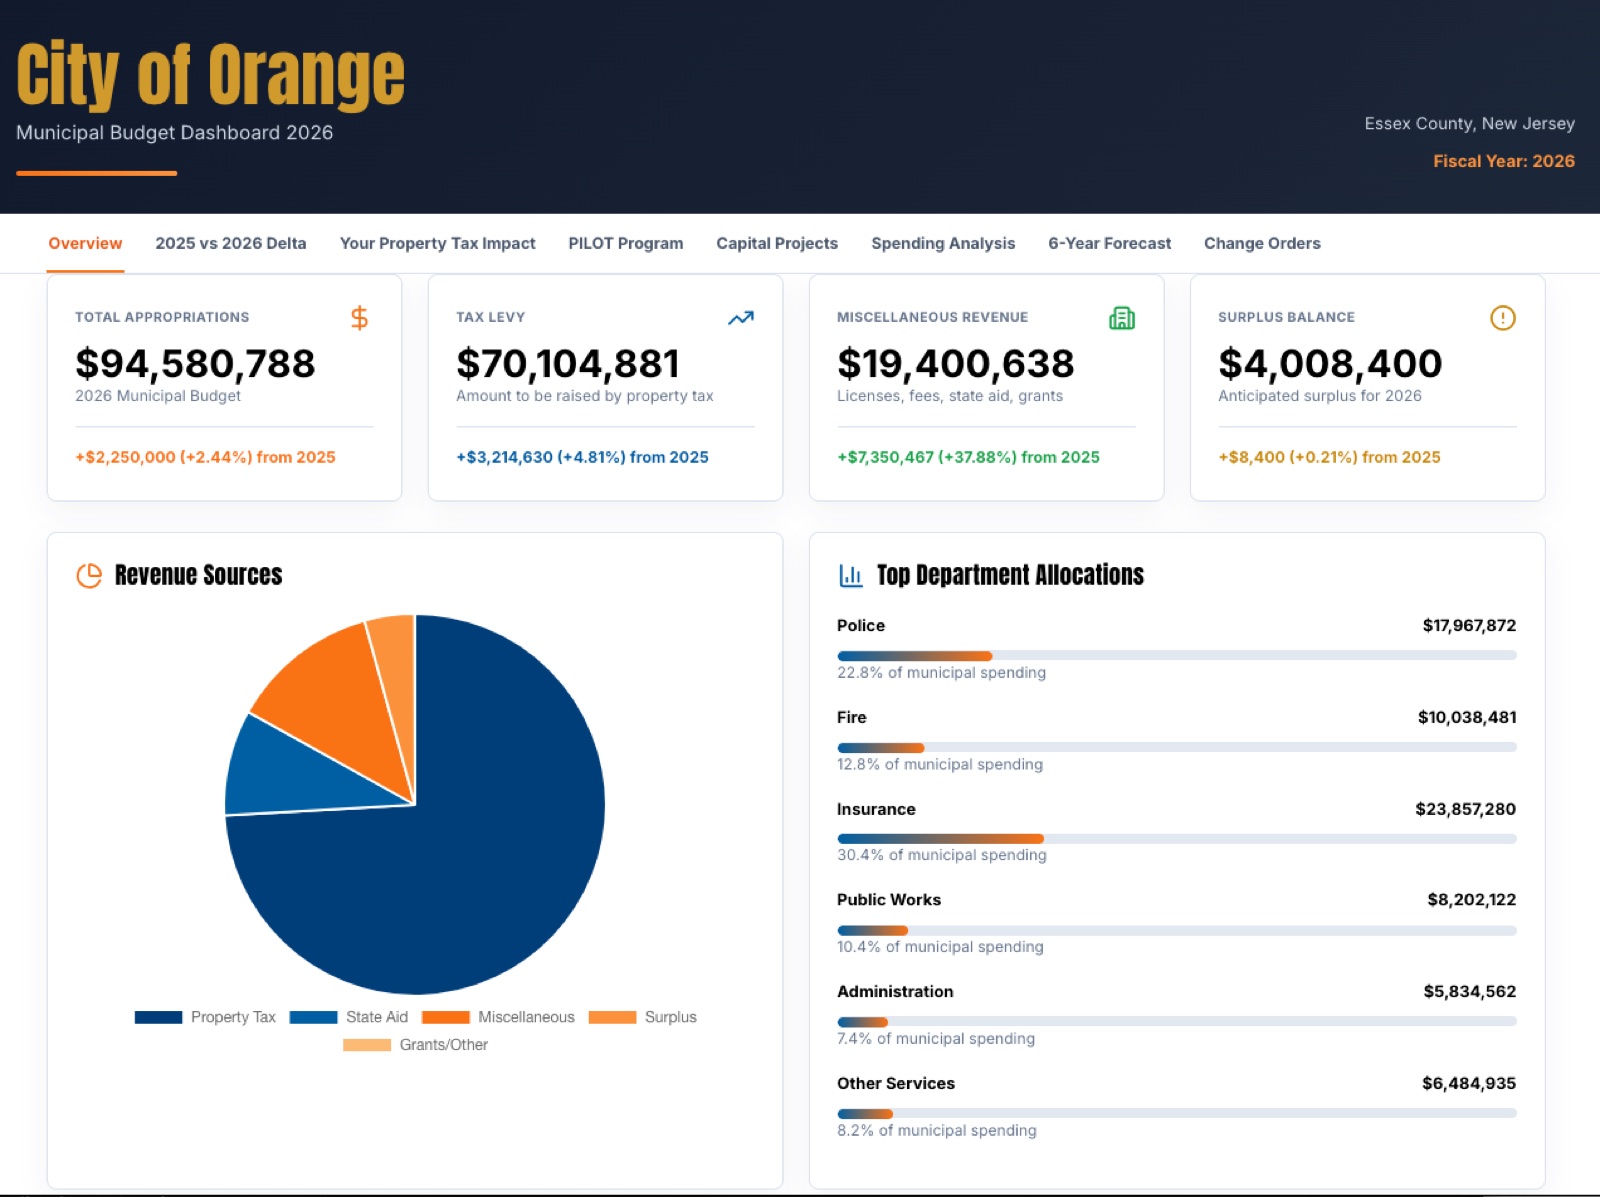Click the Insurance amount $23,857,280
Viewport: 1600px width, 1197px height.
pos(1465,809)
